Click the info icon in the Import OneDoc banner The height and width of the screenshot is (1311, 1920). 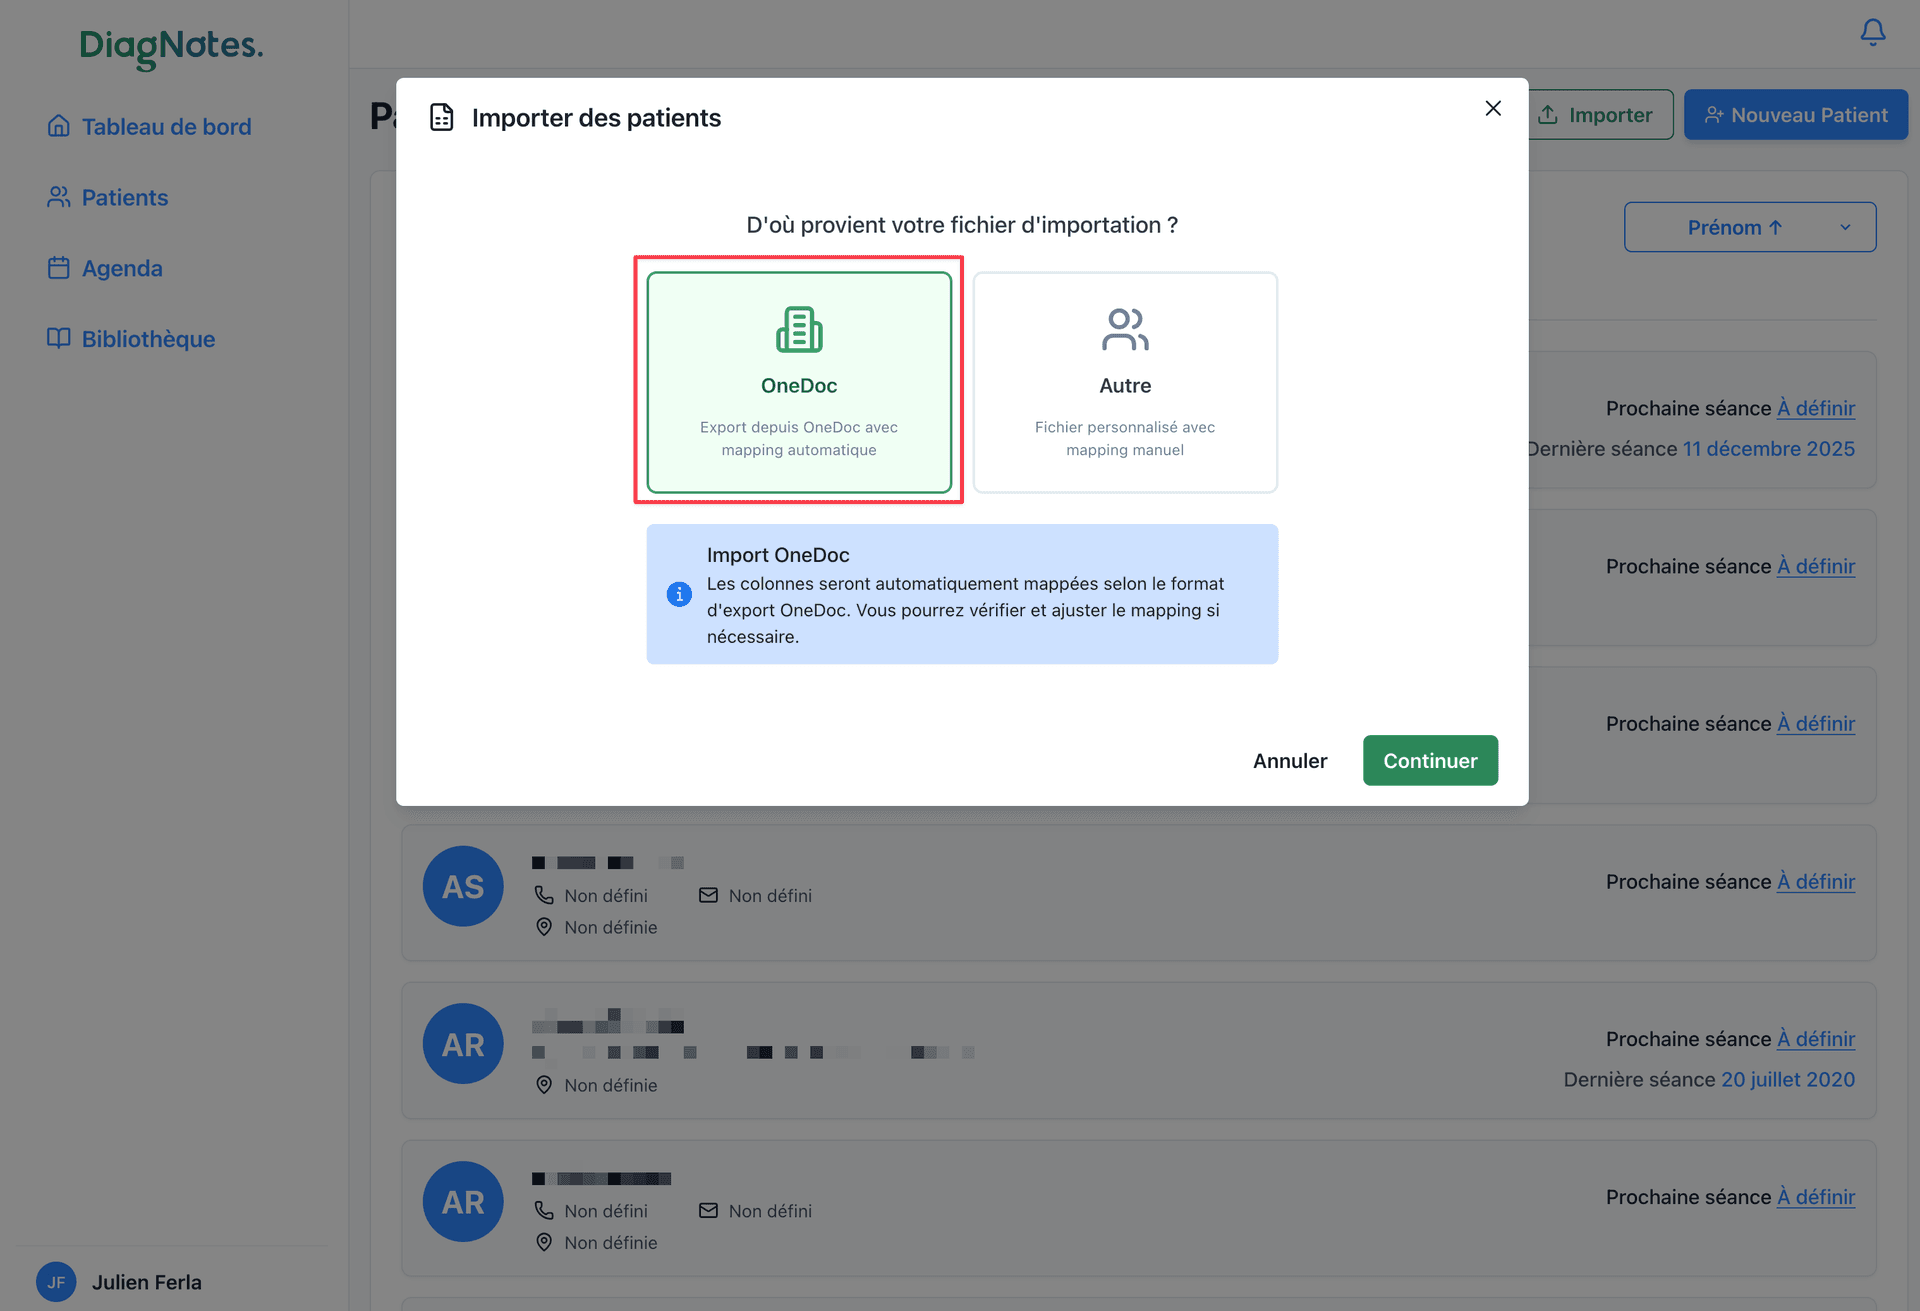pos(679,594)
